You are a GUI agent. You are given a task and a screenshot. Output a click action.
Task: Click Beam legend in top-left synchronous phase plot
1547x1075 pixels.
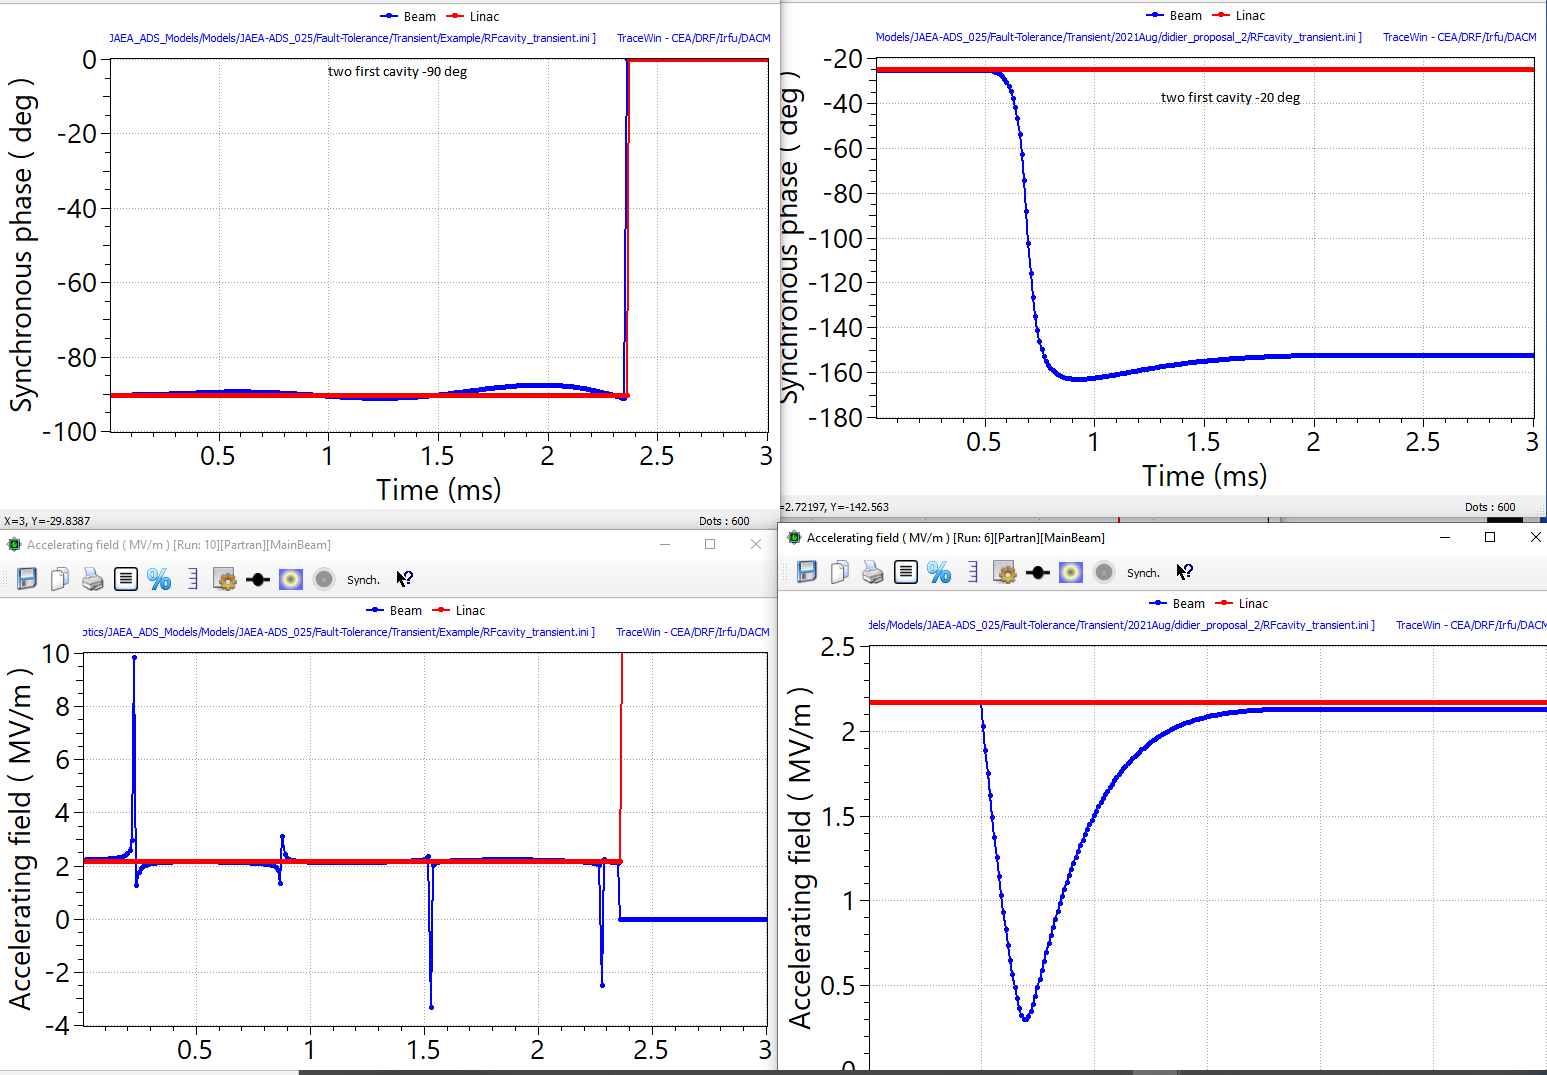408,16
